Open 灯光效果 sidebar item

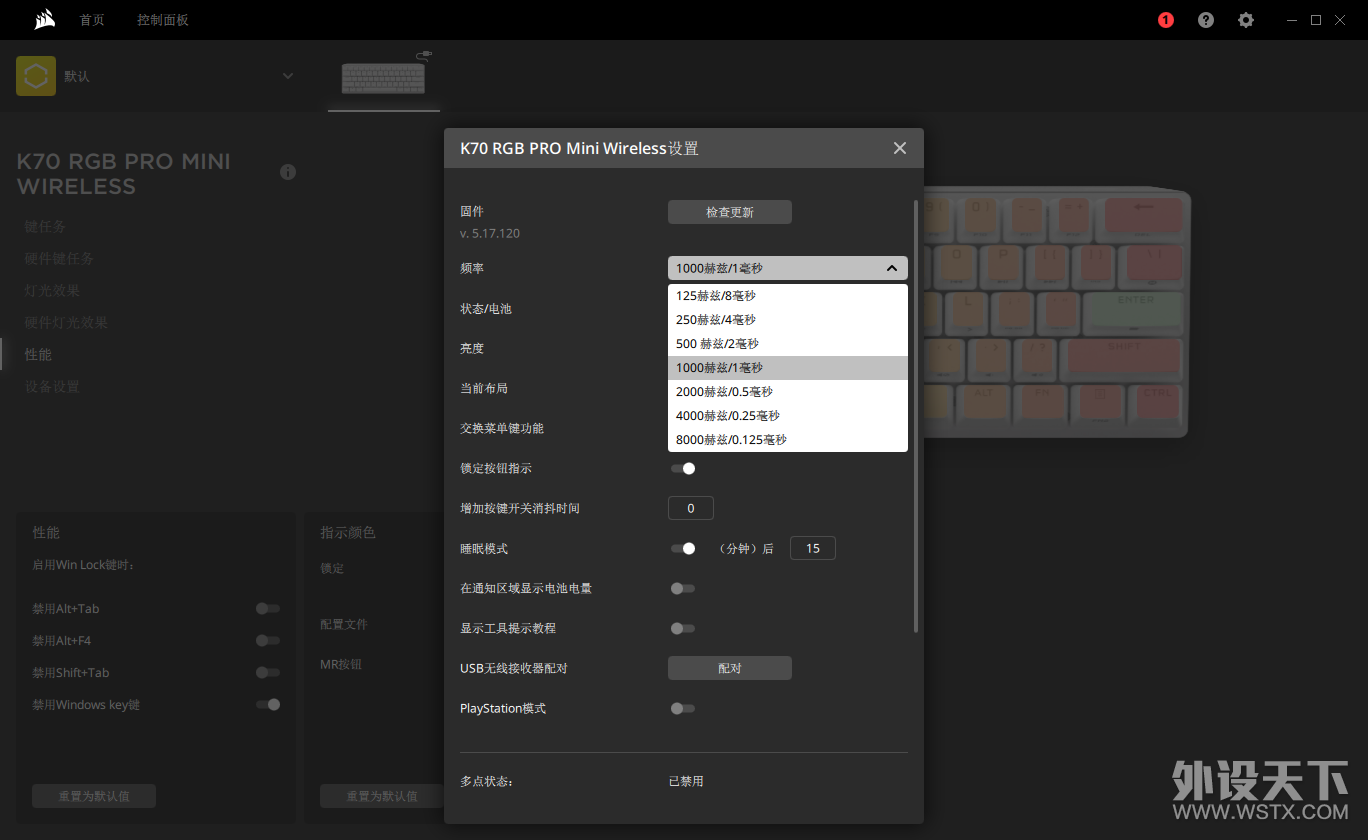click(x=52, y=291)
